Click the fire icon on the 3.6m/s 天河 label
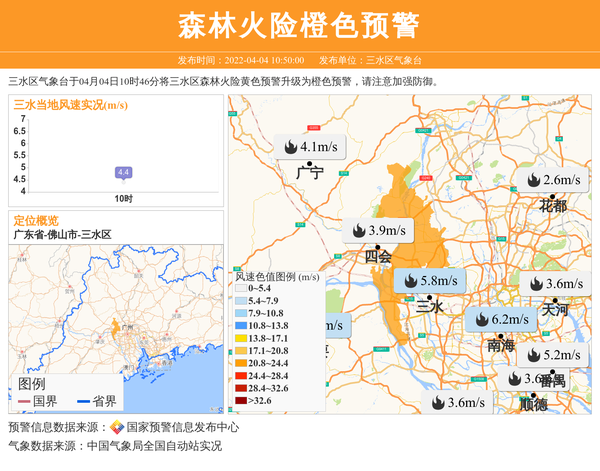Screen dimensions: 600x471 pyautogui.click(x=535, y=284)
